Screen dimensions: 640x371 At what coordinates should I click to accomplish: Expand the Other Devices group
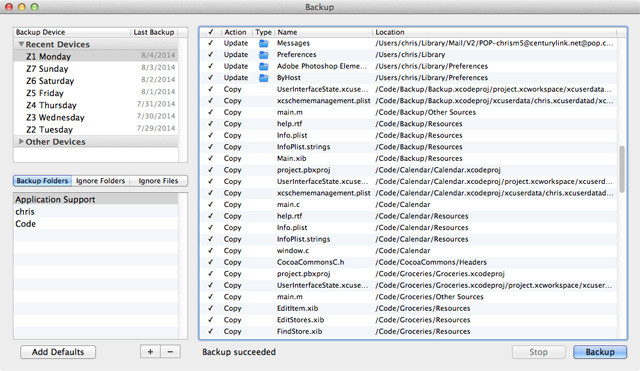pos(21,142)
